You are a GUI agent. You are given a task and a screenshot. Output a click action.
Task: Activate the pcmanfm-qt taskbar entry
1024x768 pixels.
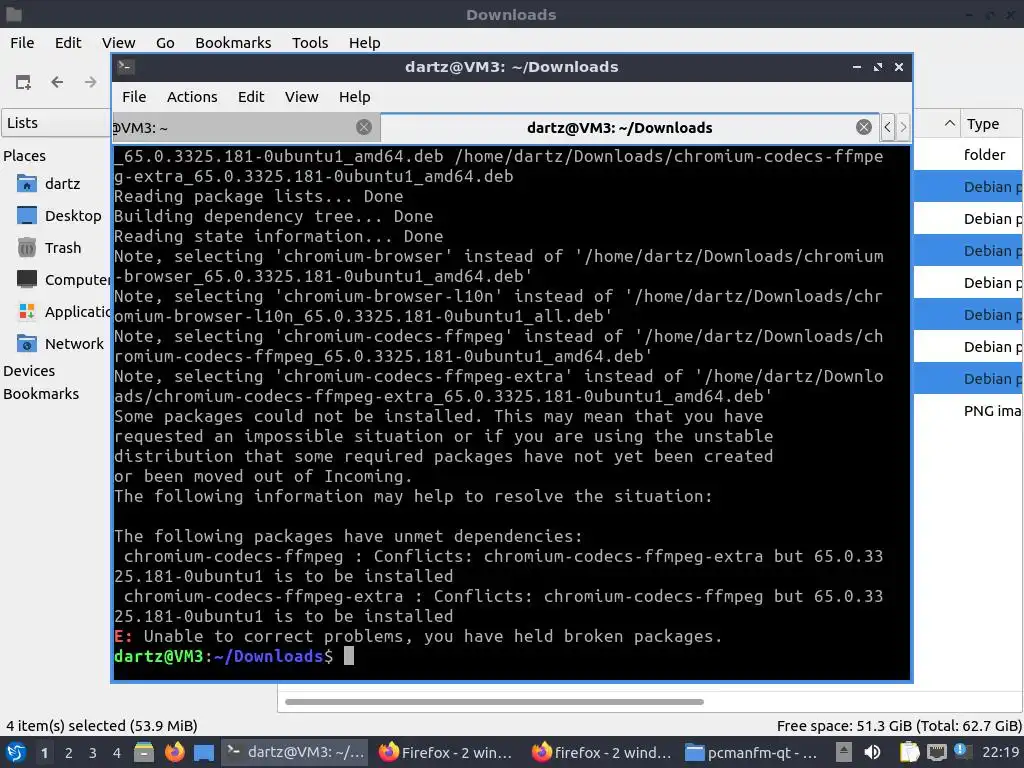point(752,752)
